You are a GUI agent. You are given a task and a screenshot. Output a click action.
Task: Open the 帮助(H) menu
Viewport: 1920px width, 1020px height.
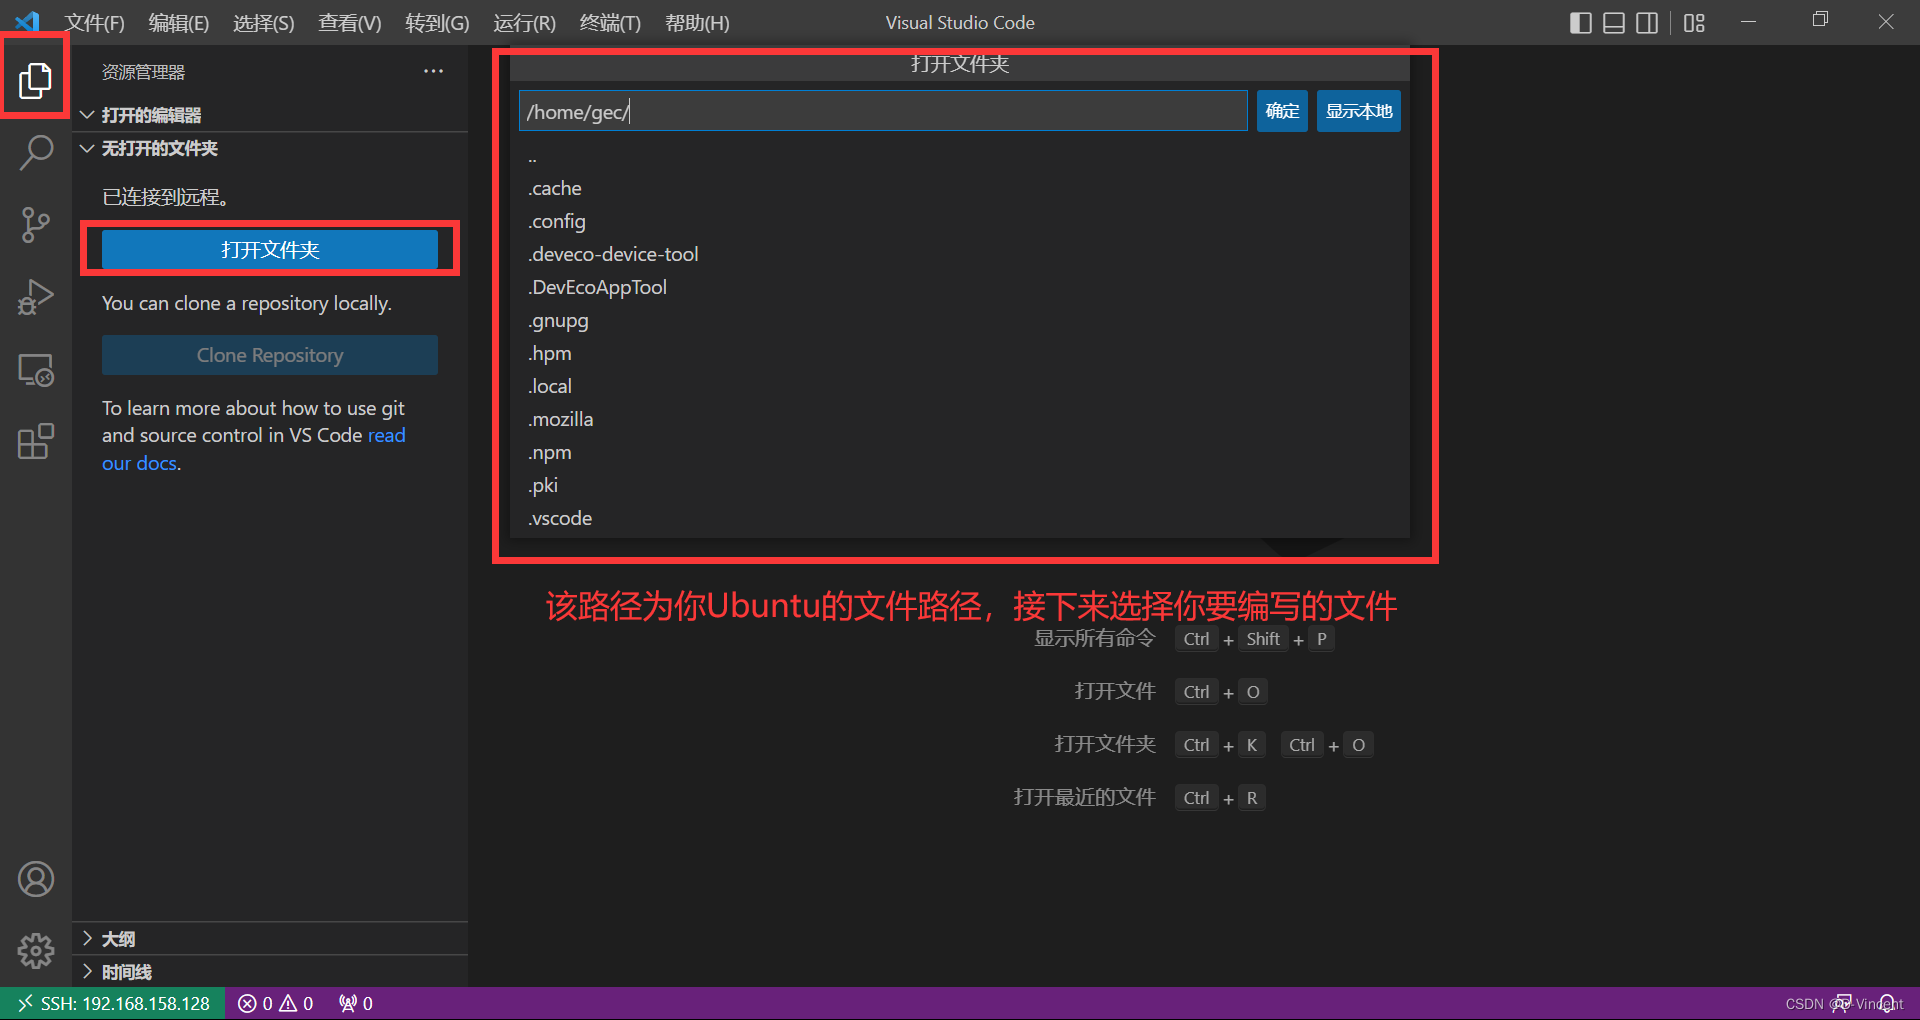click(697, 23)
